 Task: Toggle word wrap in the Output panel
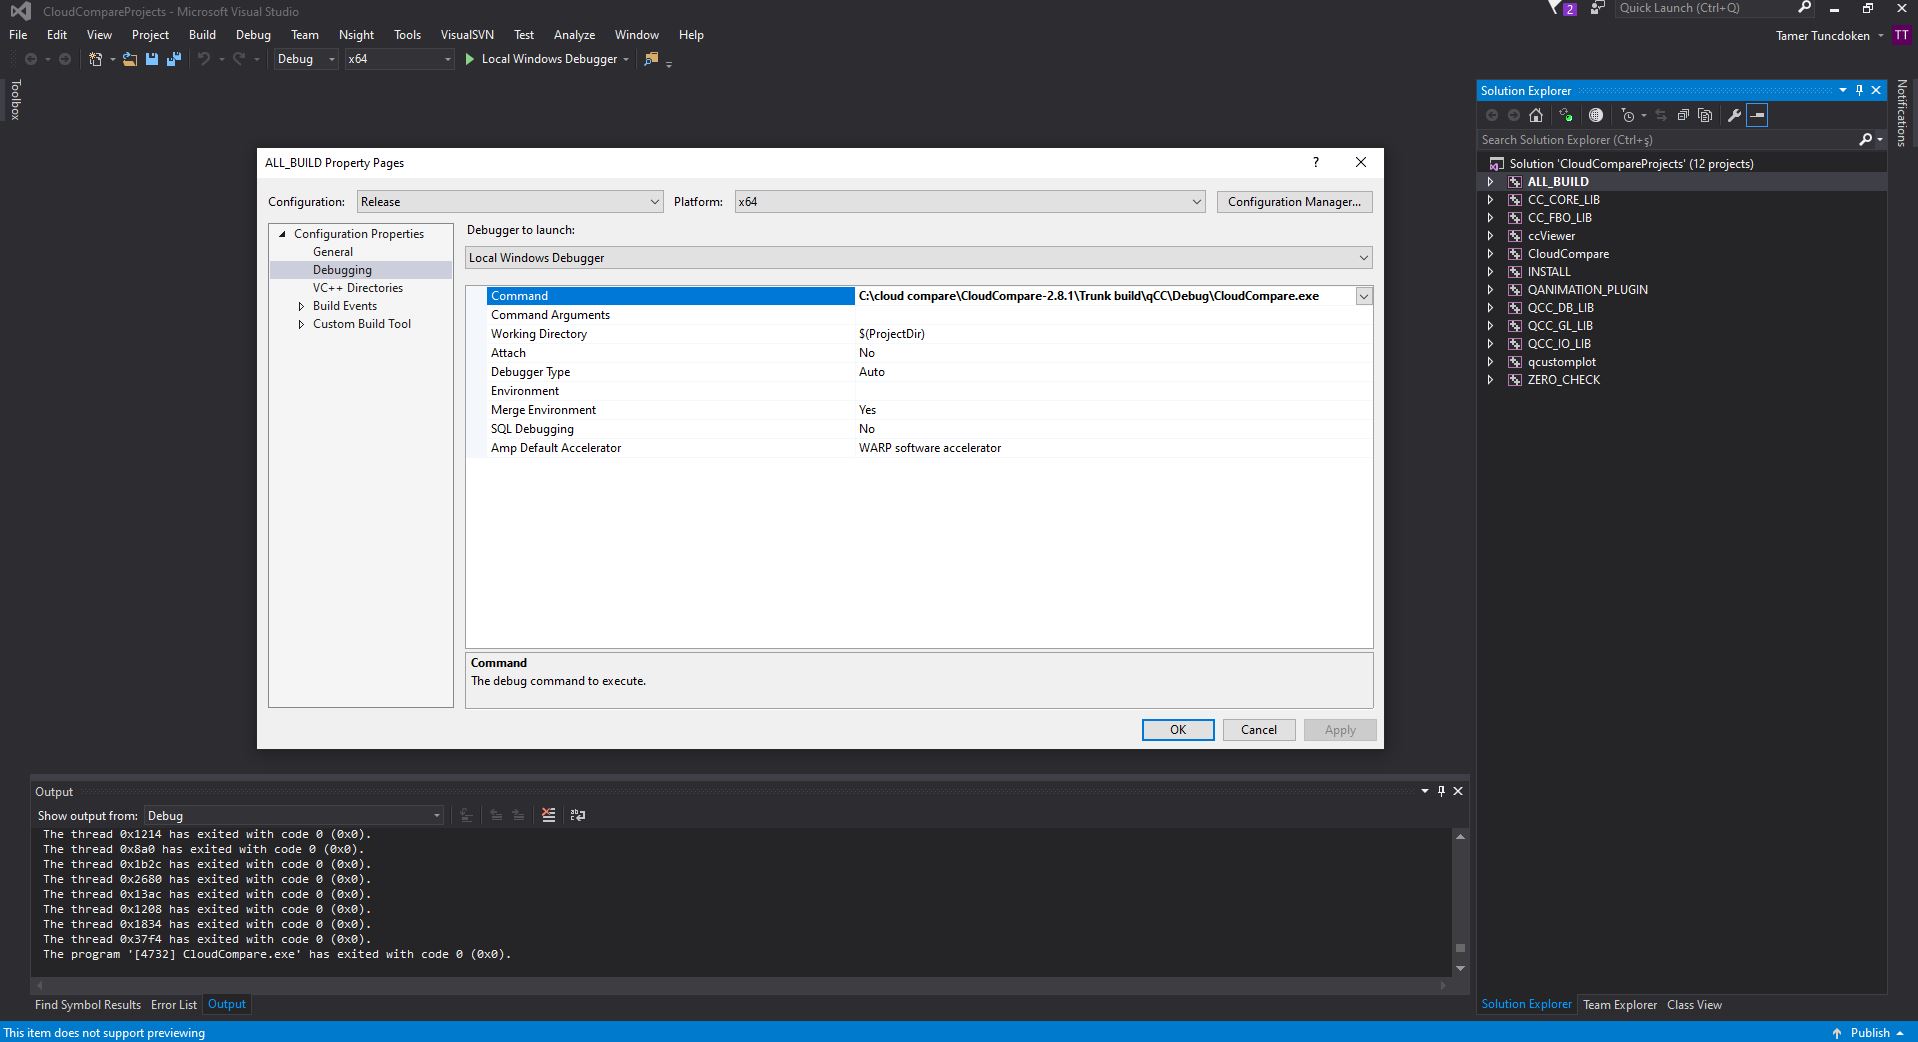point(577,815)
